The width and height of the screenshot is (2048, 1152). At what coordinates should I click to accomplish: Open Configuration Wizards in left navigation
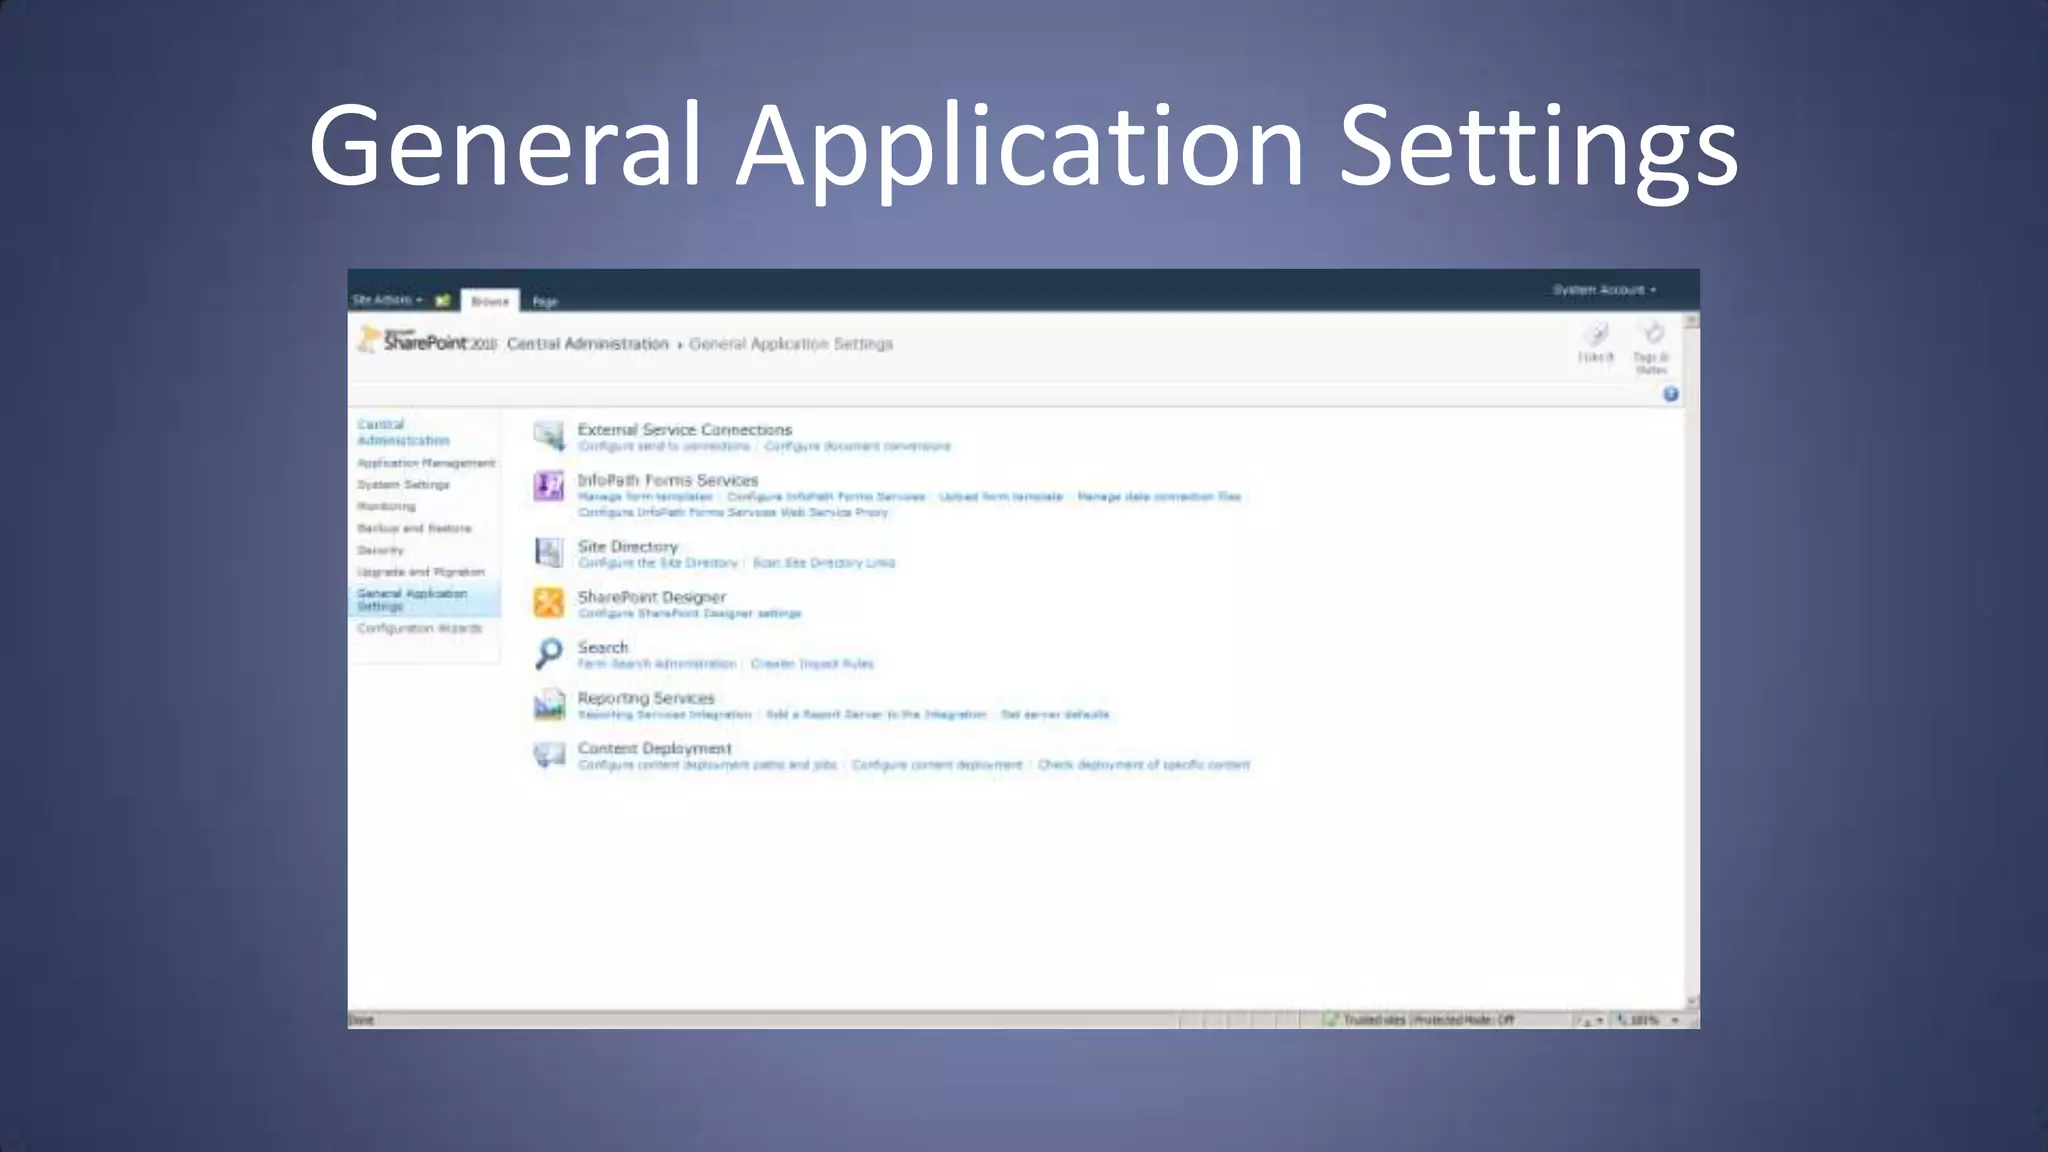419,628
